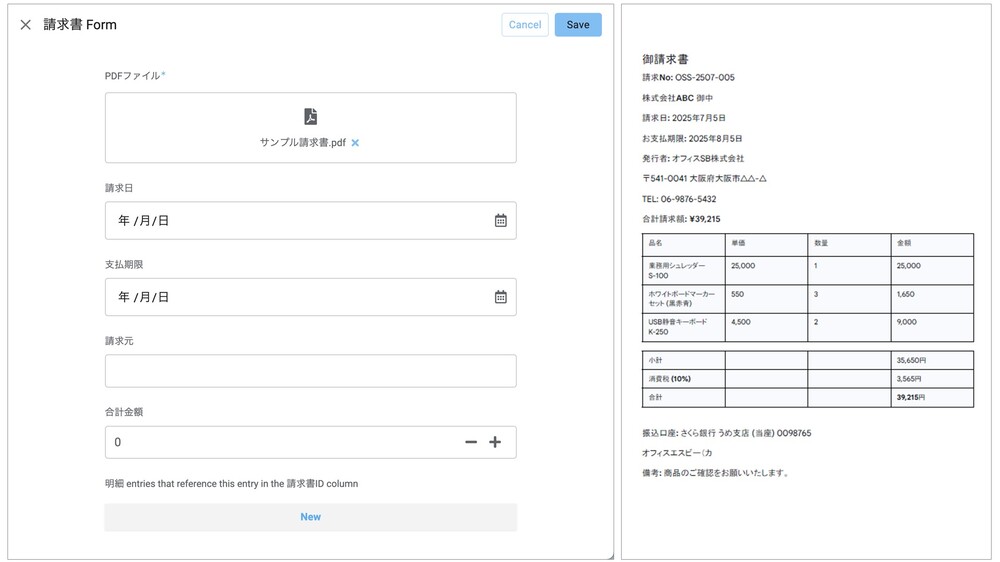
Task: Select the 年 segment in 請求日 field
Action: tap(124, 221)
